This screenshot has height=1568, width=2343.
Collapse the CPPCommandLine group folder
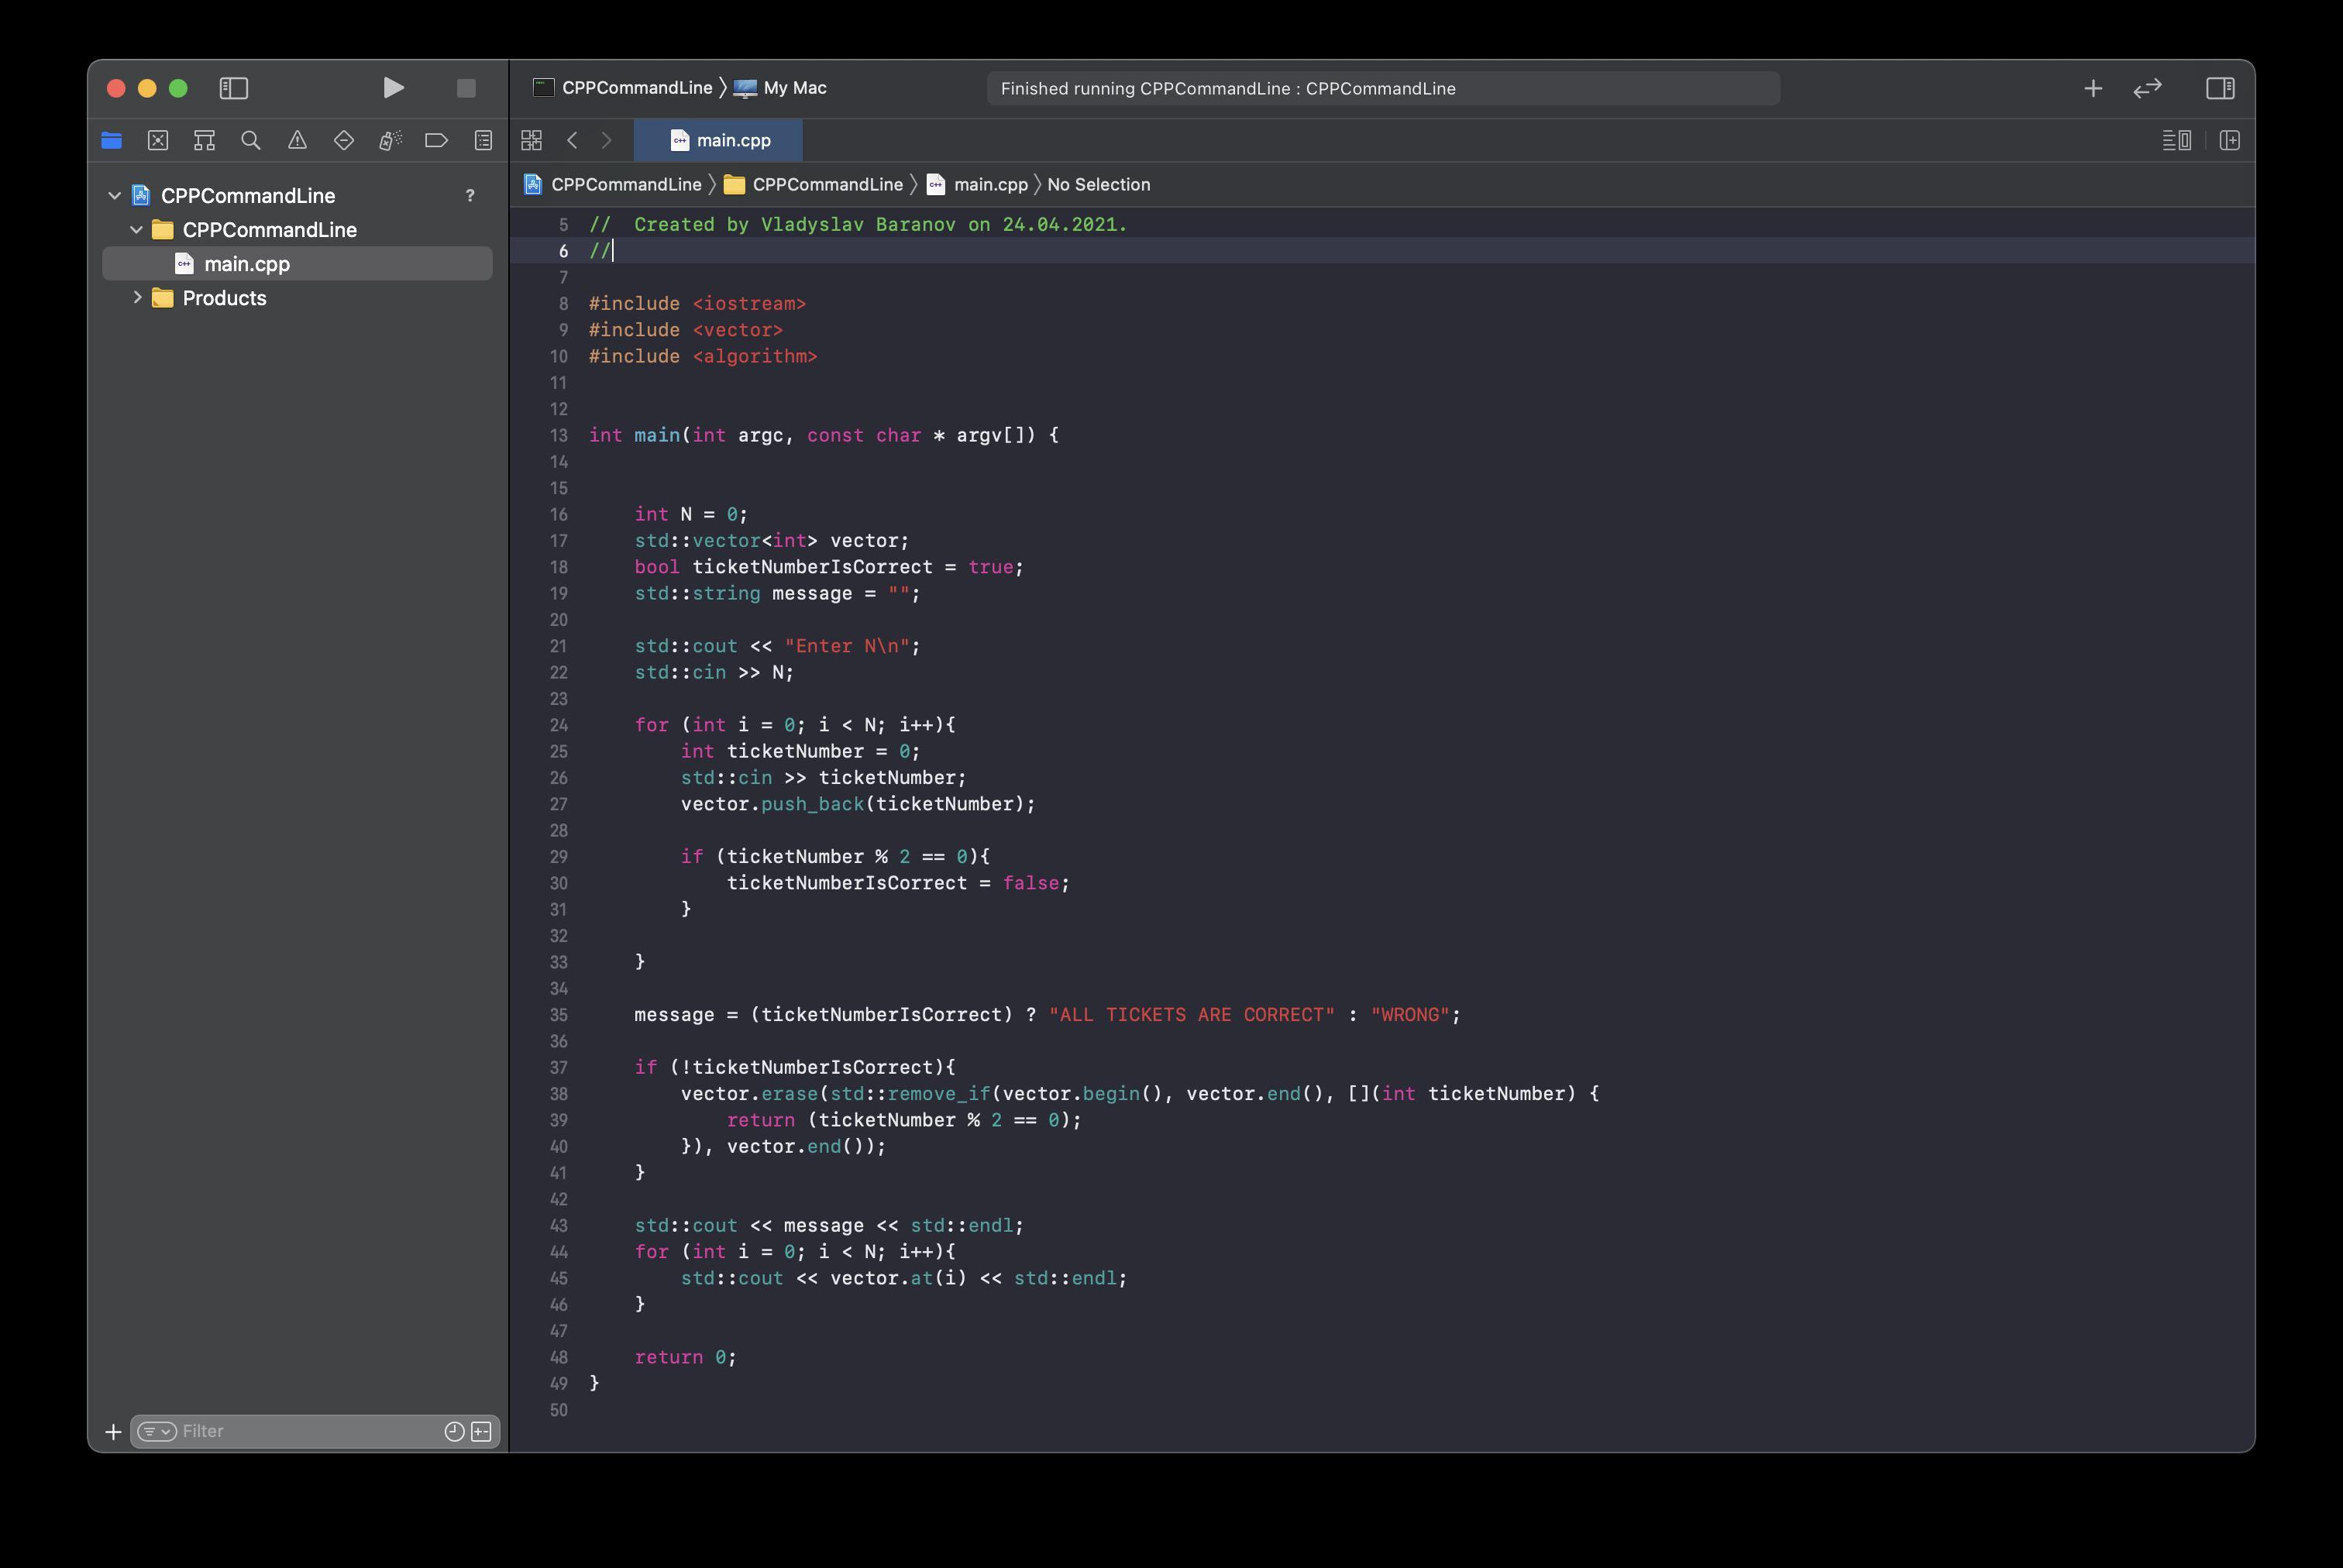[x=136, y=230]
